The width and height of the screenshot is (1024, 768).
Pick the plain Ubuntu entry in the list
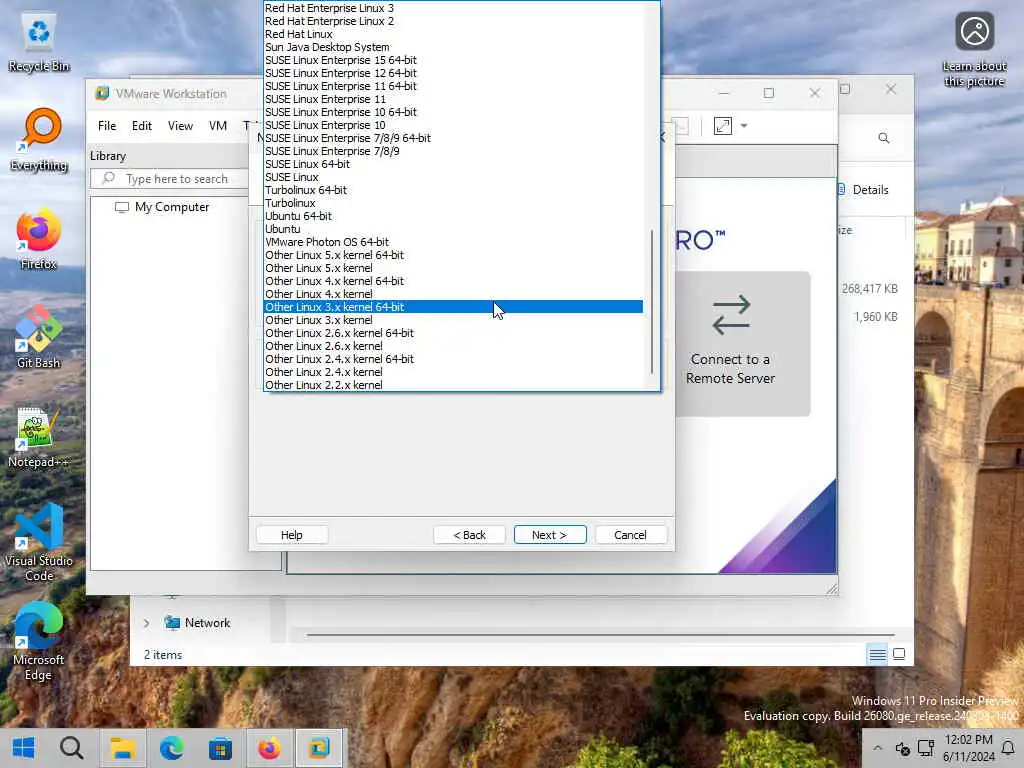(453, 229)
